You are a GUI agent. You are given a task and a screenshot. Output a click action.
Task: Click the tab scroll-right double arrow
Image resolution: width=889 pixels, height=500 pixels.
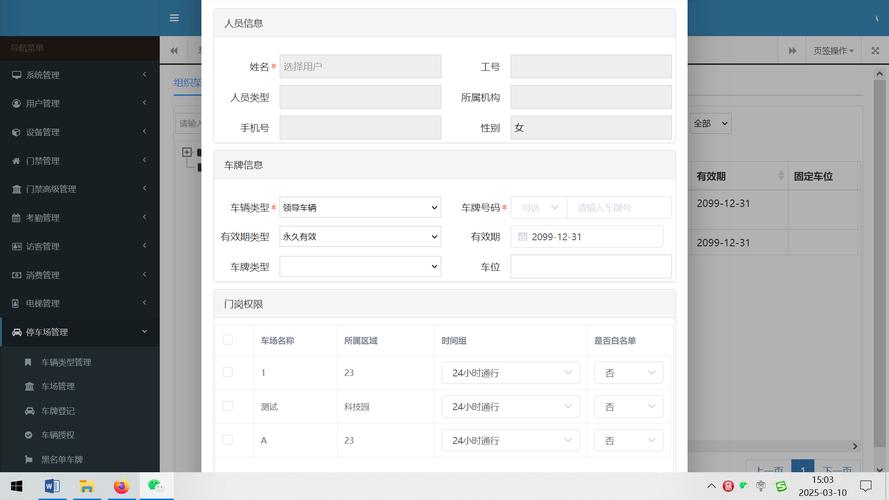click(x=793, y=50)
